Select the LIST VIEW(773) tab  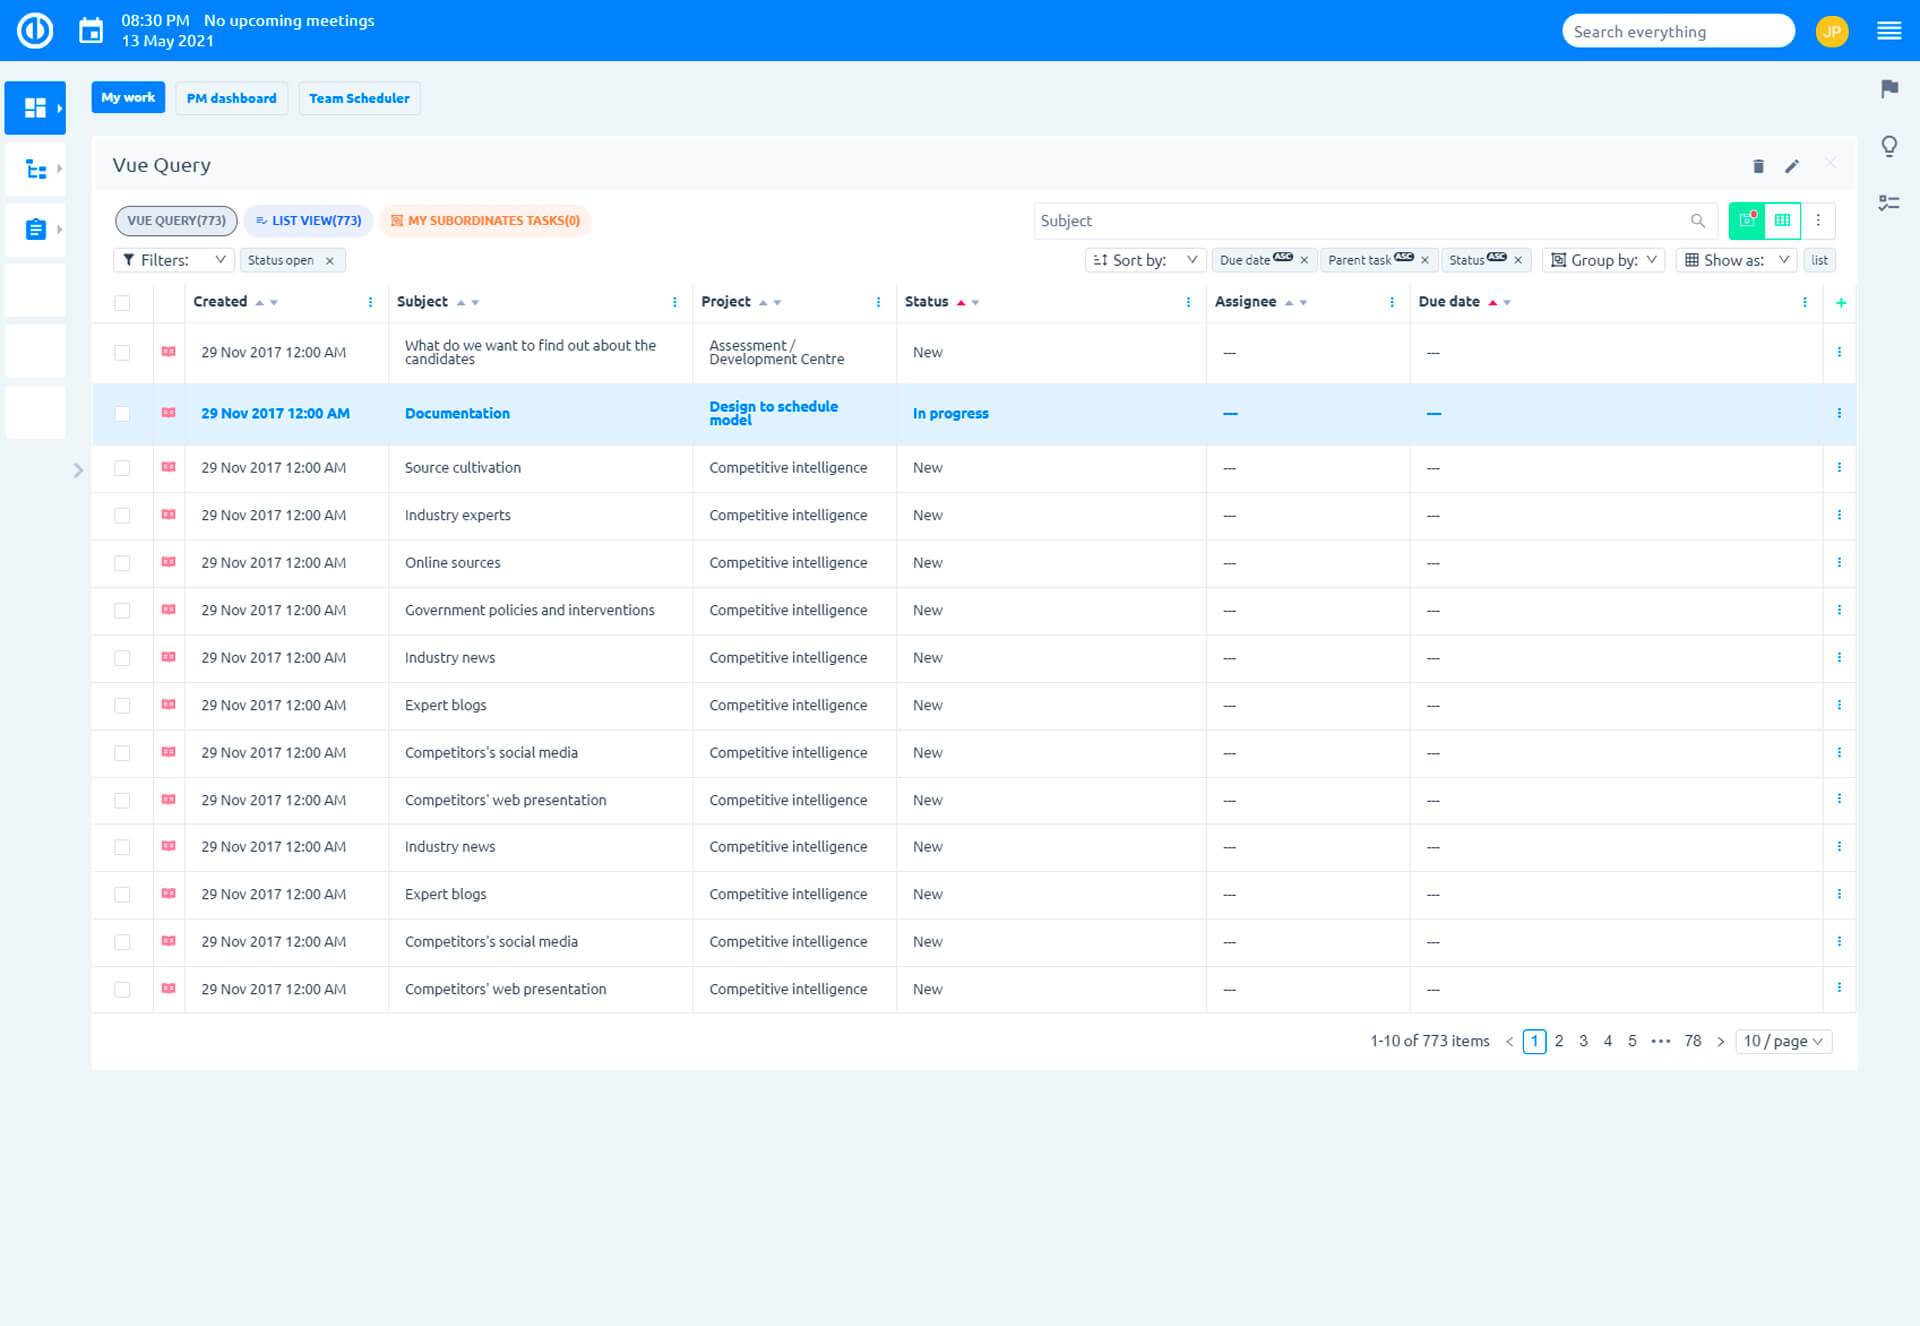pos(308,220)
